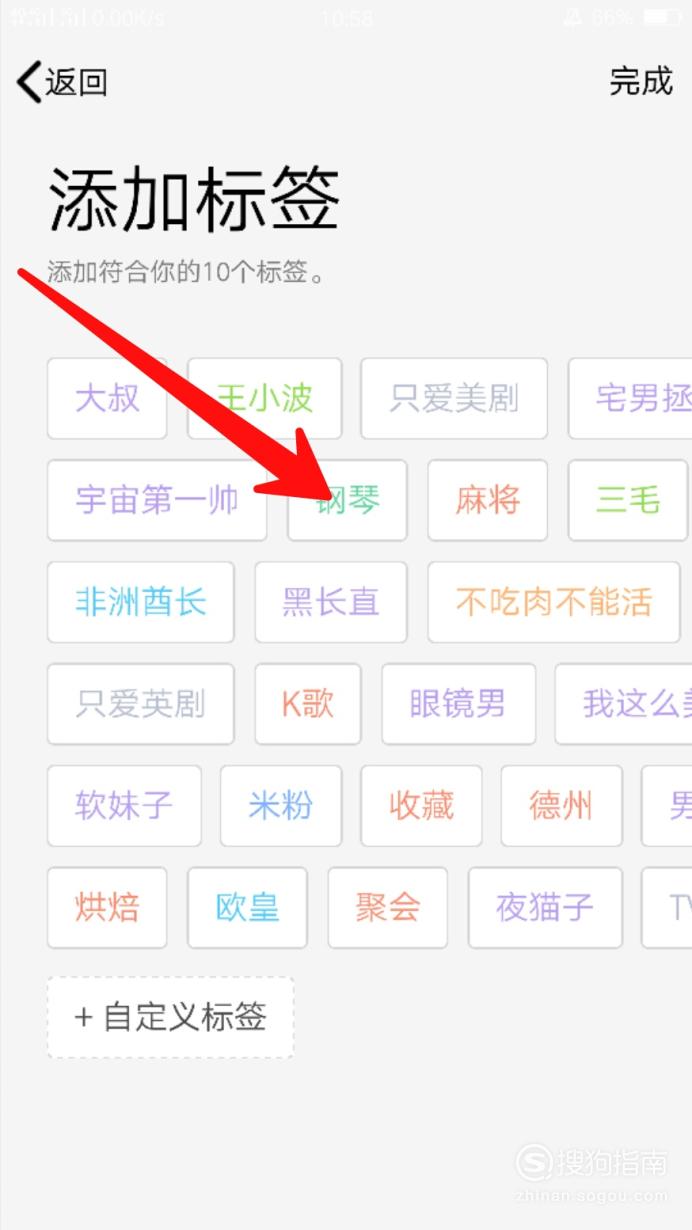Image resolution: width=692 pixels, height=1230 pixels.
Task: Choose the 只爱美剧 tag
Action: [454, 398]
